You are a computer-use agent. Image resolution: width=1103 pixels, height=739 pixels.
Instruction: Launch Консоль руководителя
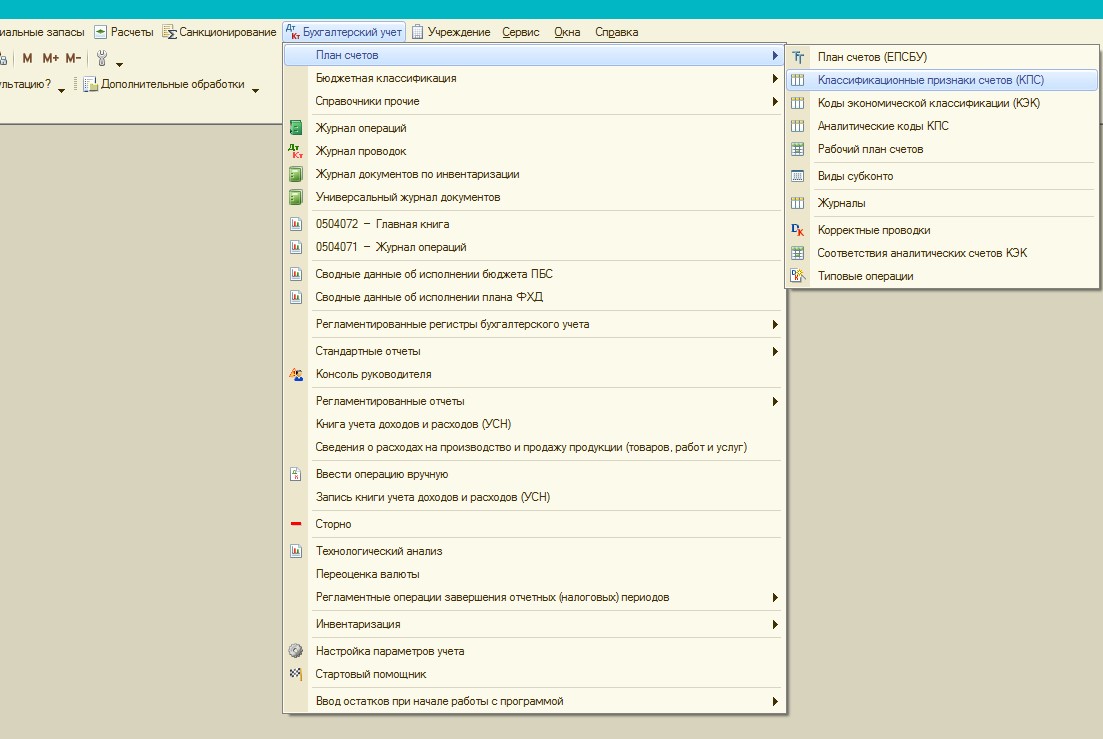[x=373, y=374]
